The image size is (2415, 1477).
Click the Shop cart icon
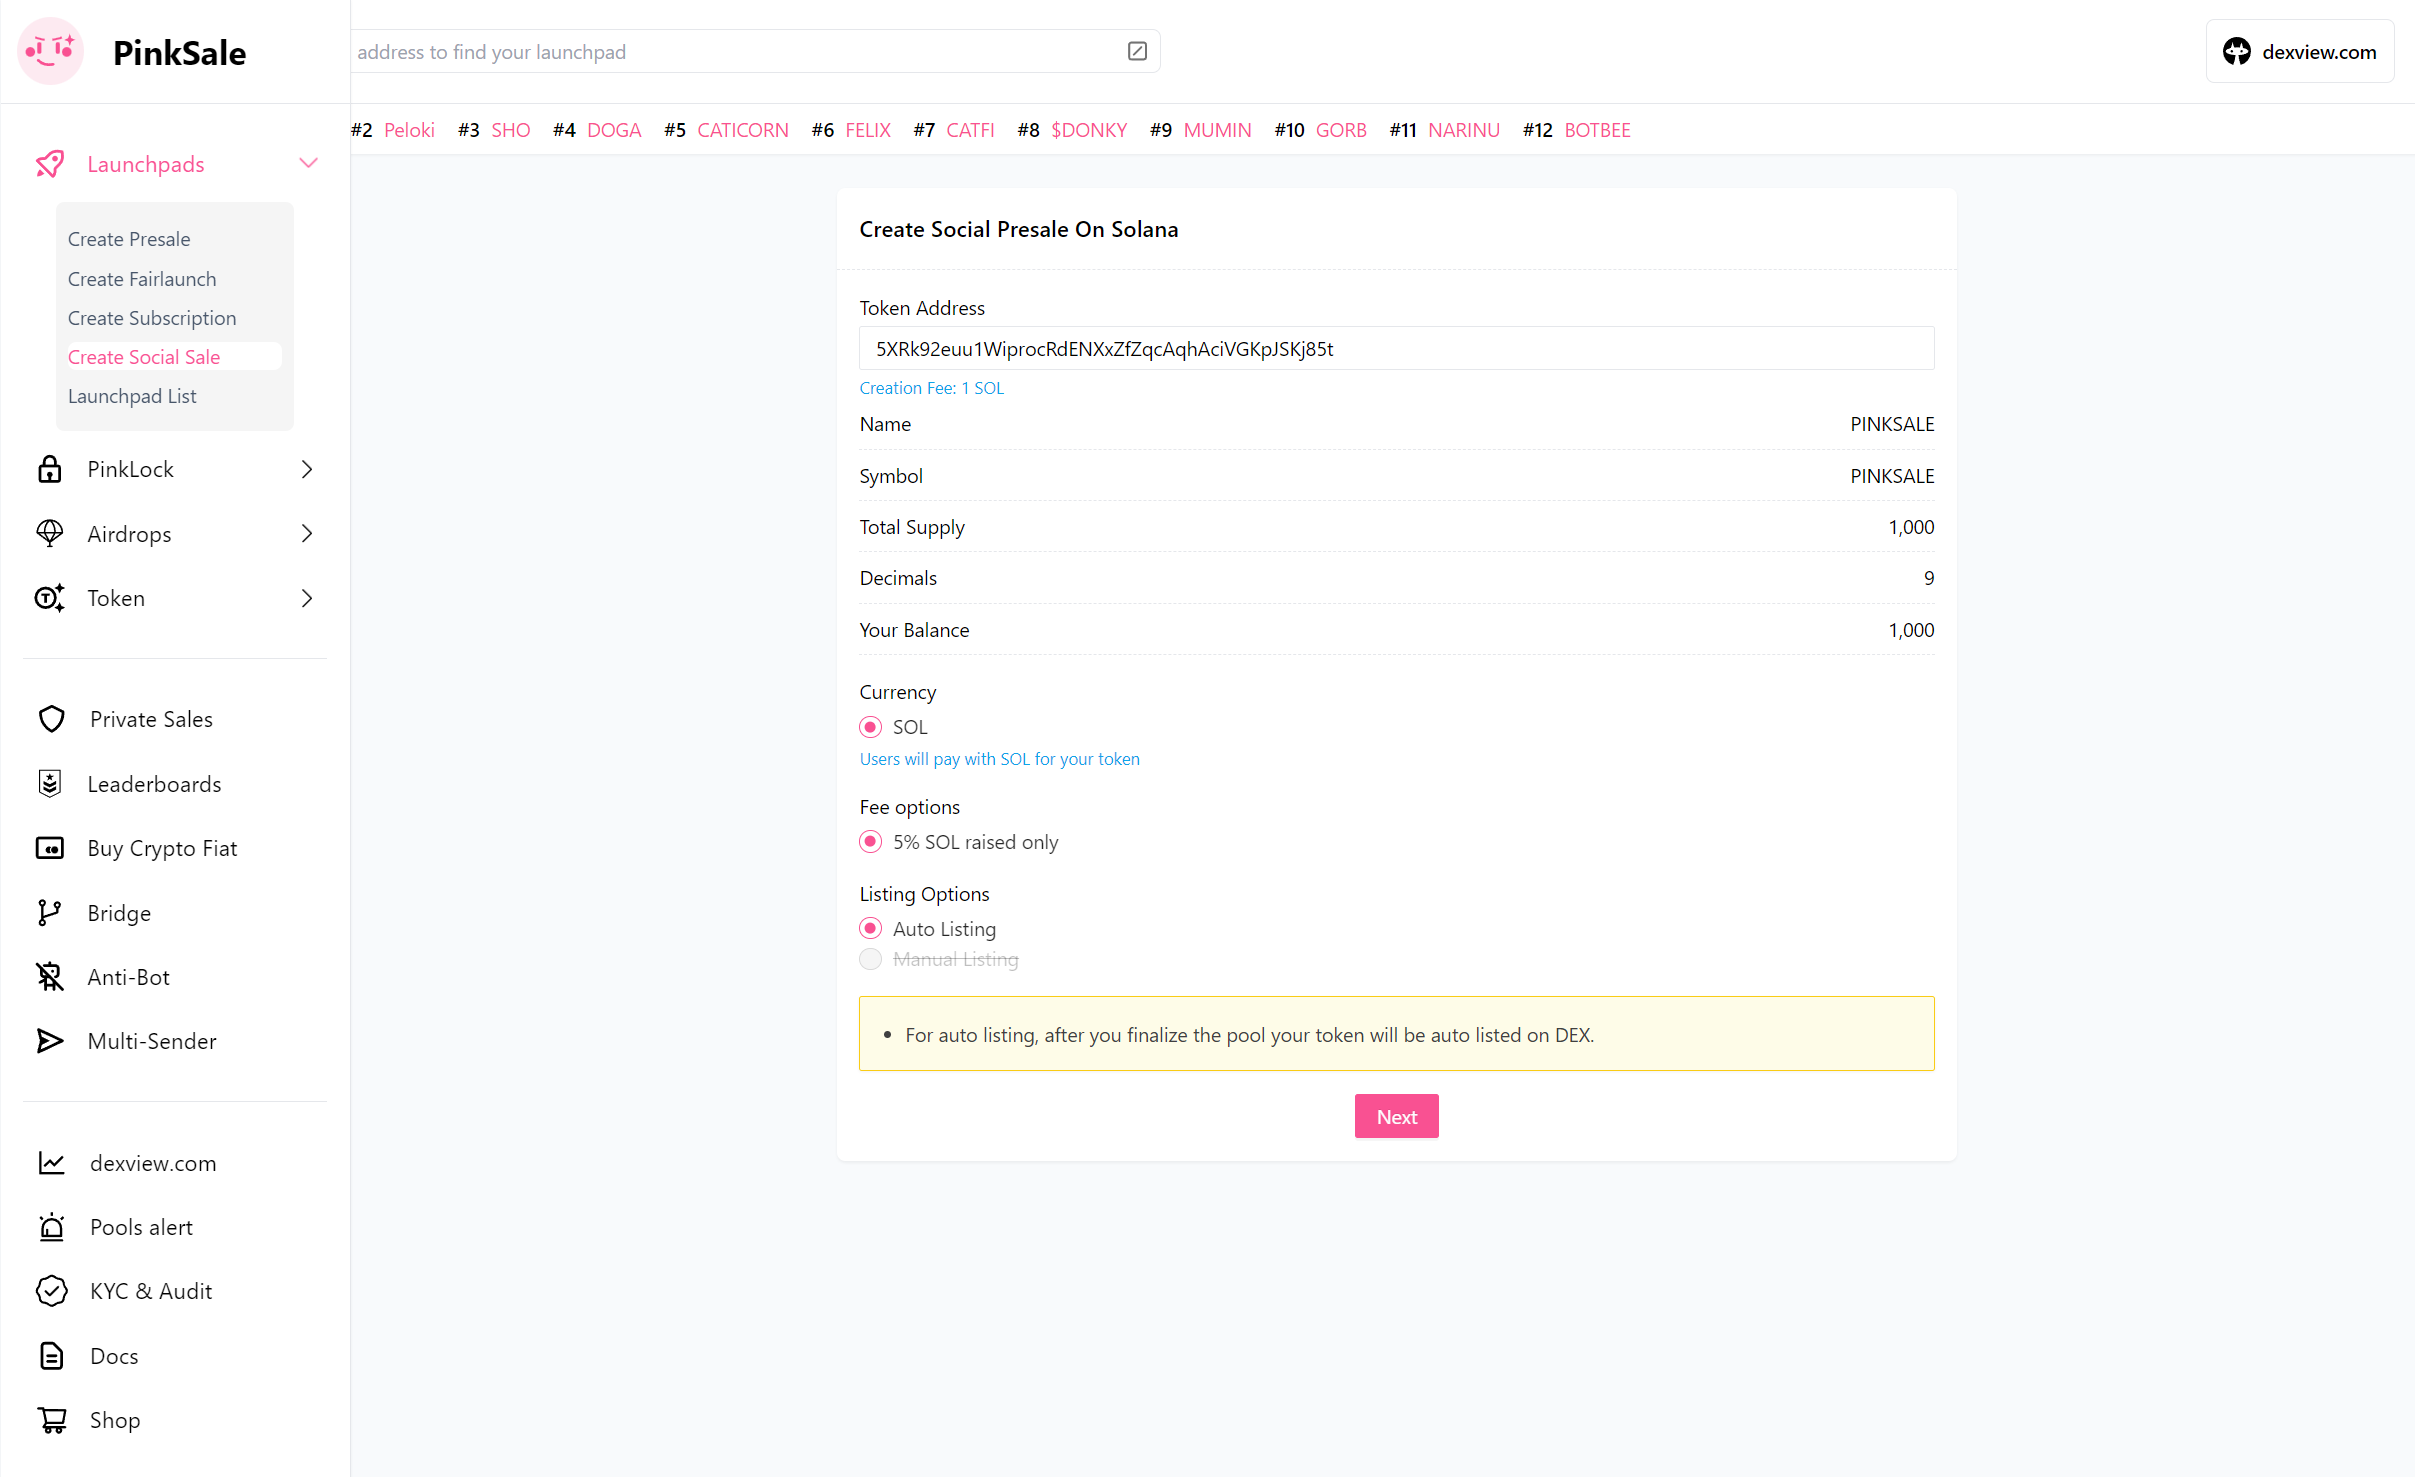click(52, 1420)
